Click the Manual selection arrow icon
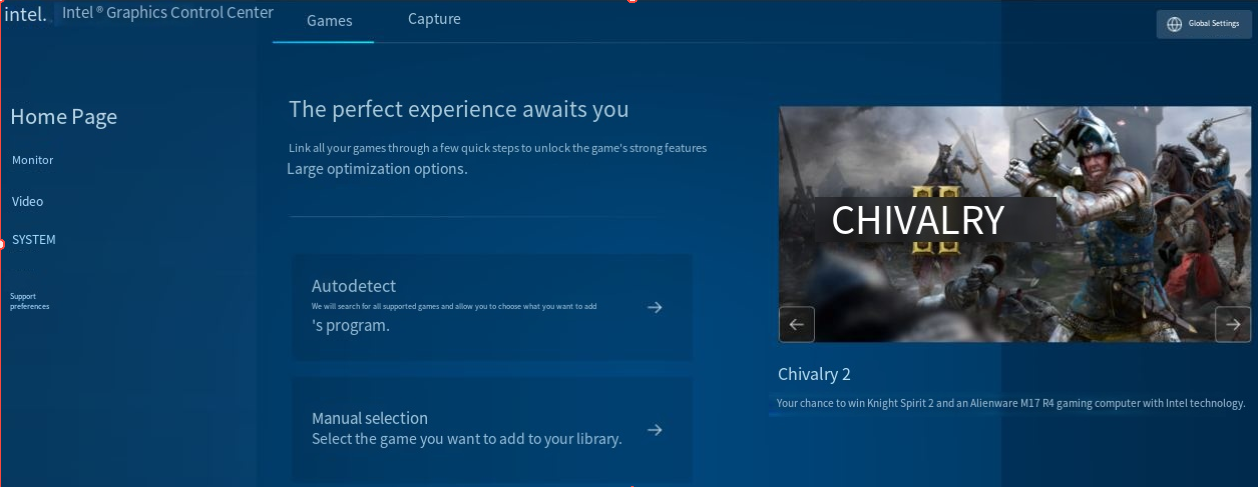The width and height of the screenshot is (1258, 487). click(x=655, y=430)
